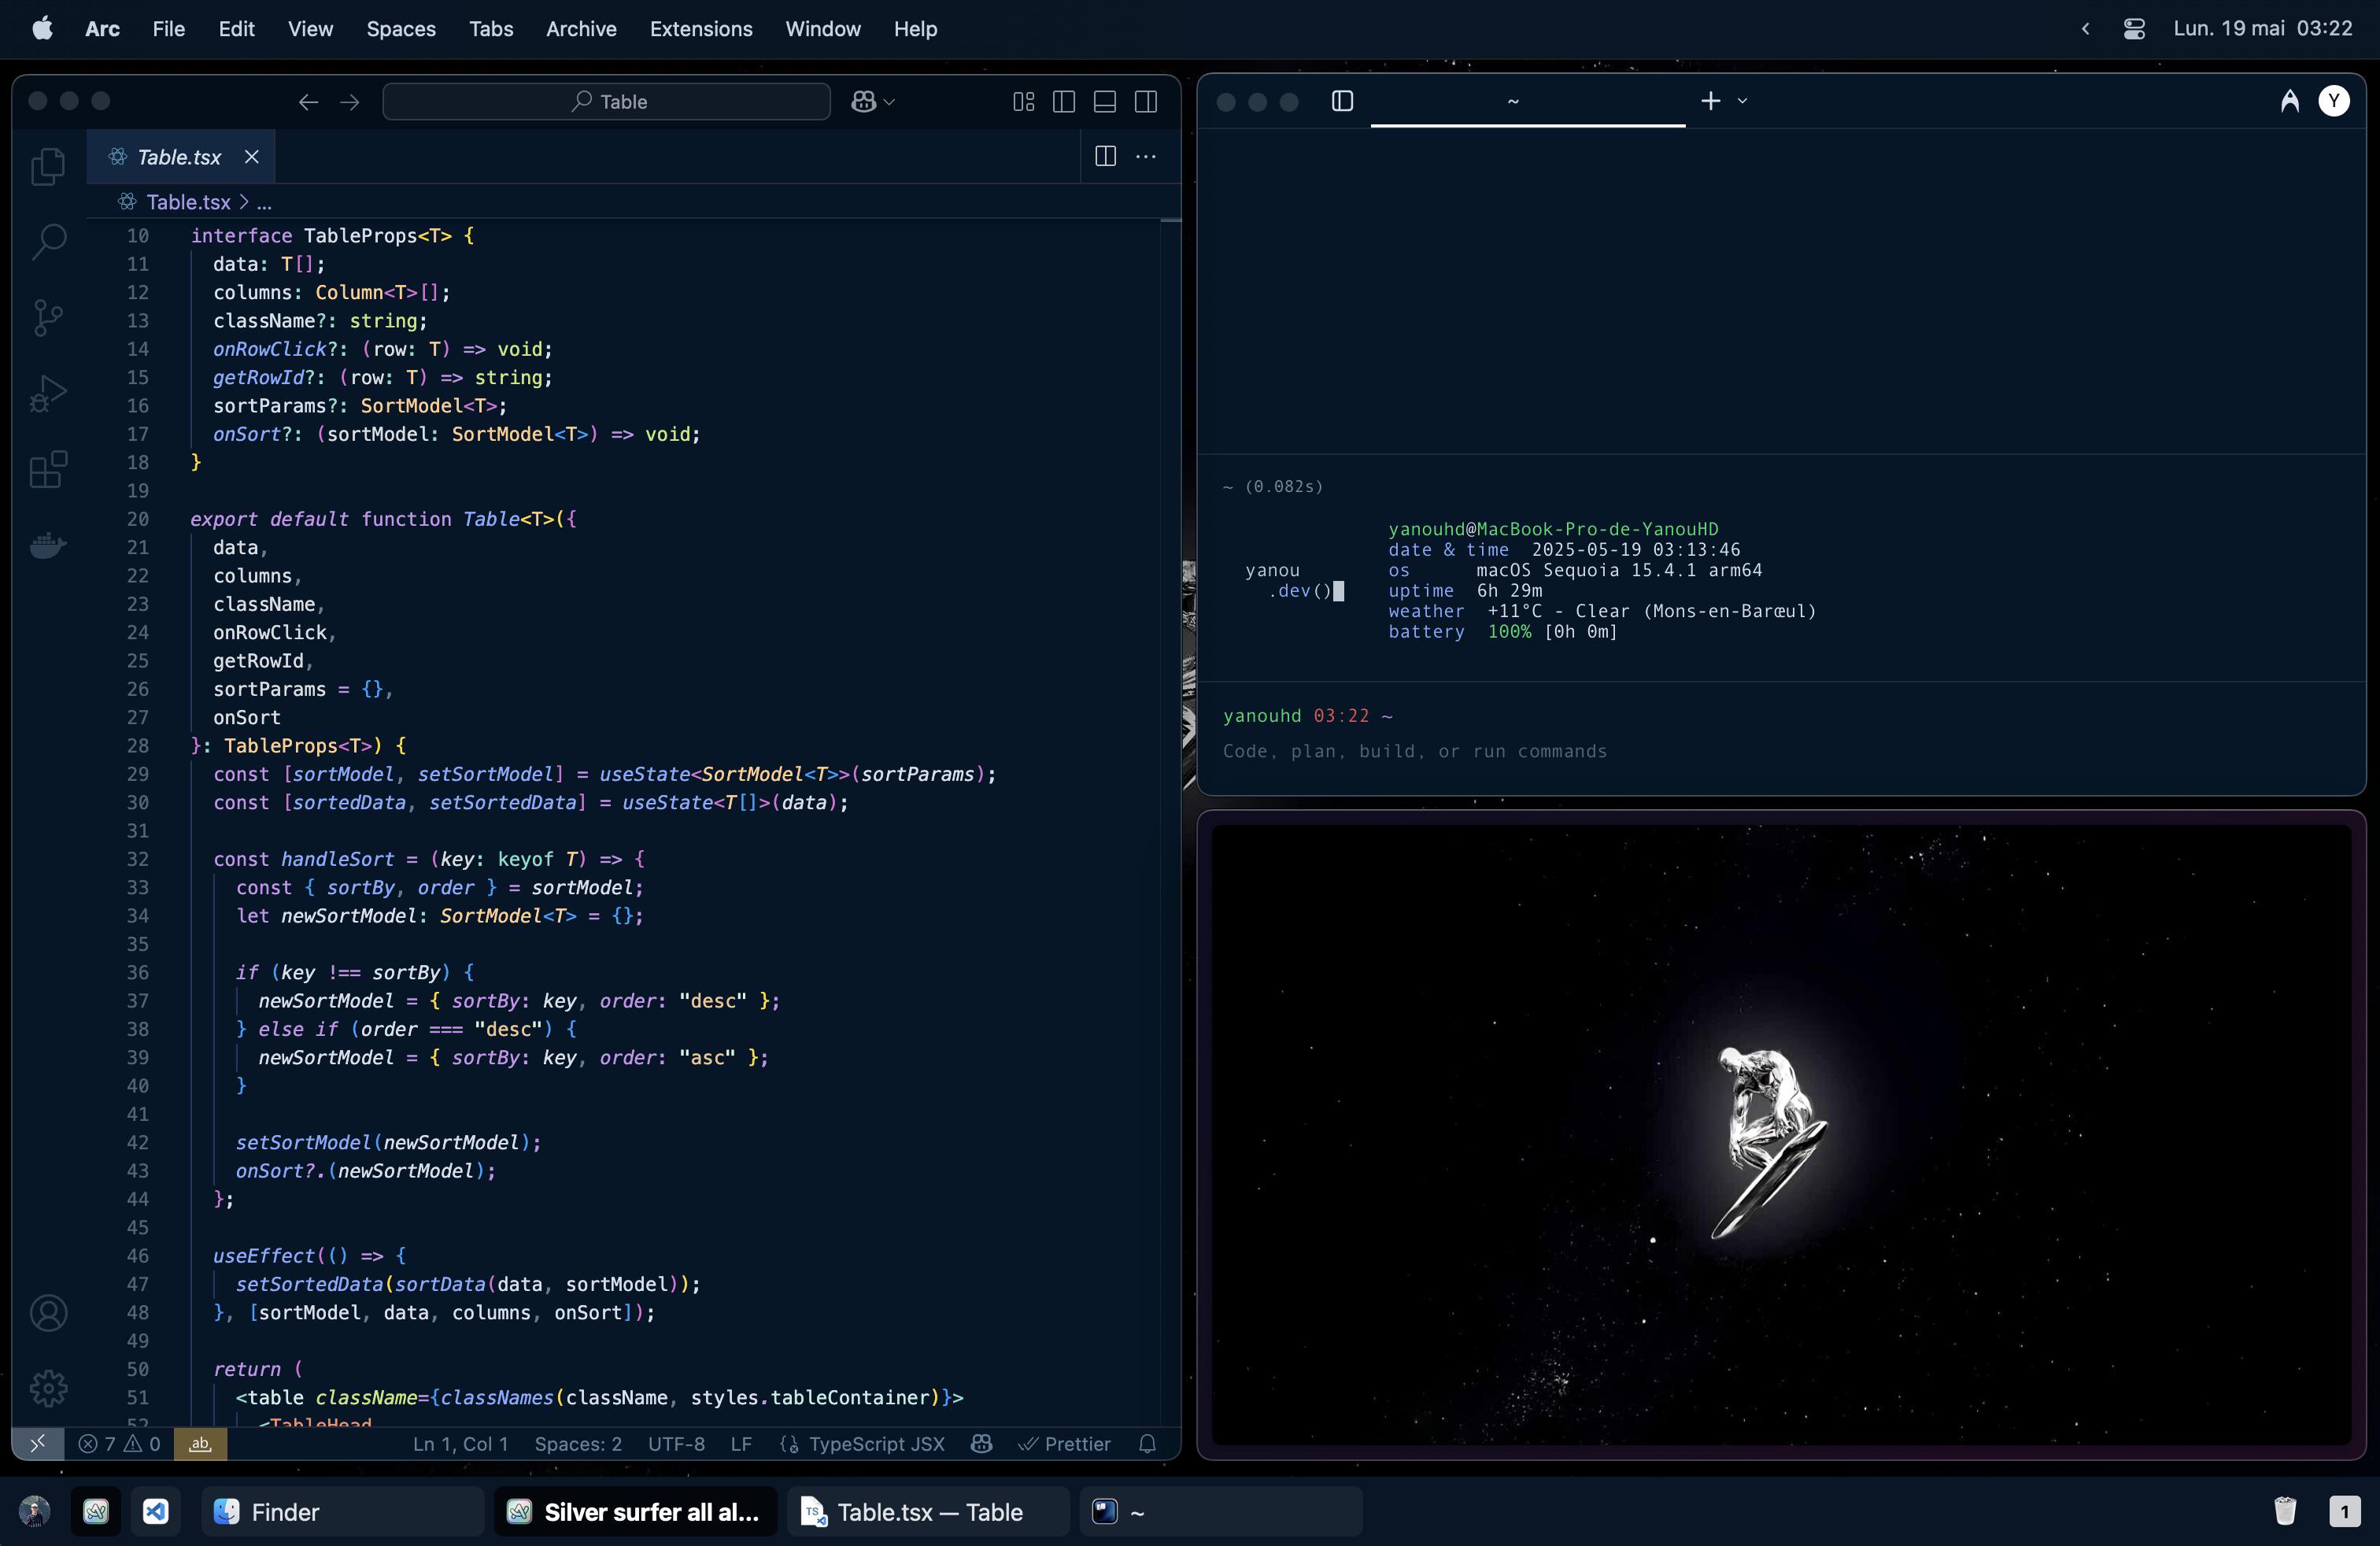Open notifications bell in status bar
Image resolution: width=2380 pixels, height=1546 pixels.
1148,1443
